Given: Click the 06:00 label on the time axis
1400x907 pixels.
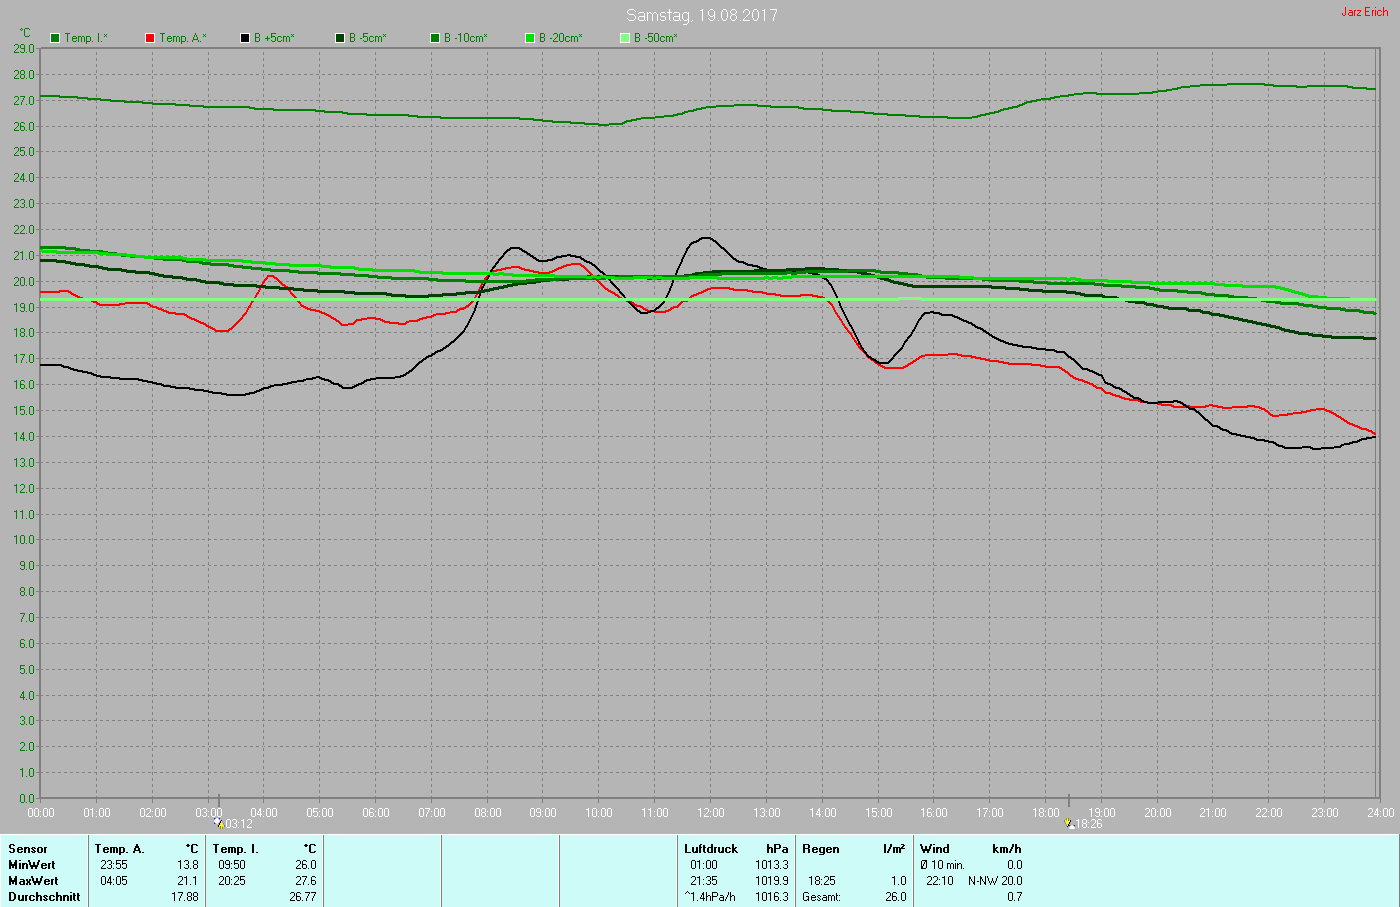Looking at the screenshot, I should point(376,813).
